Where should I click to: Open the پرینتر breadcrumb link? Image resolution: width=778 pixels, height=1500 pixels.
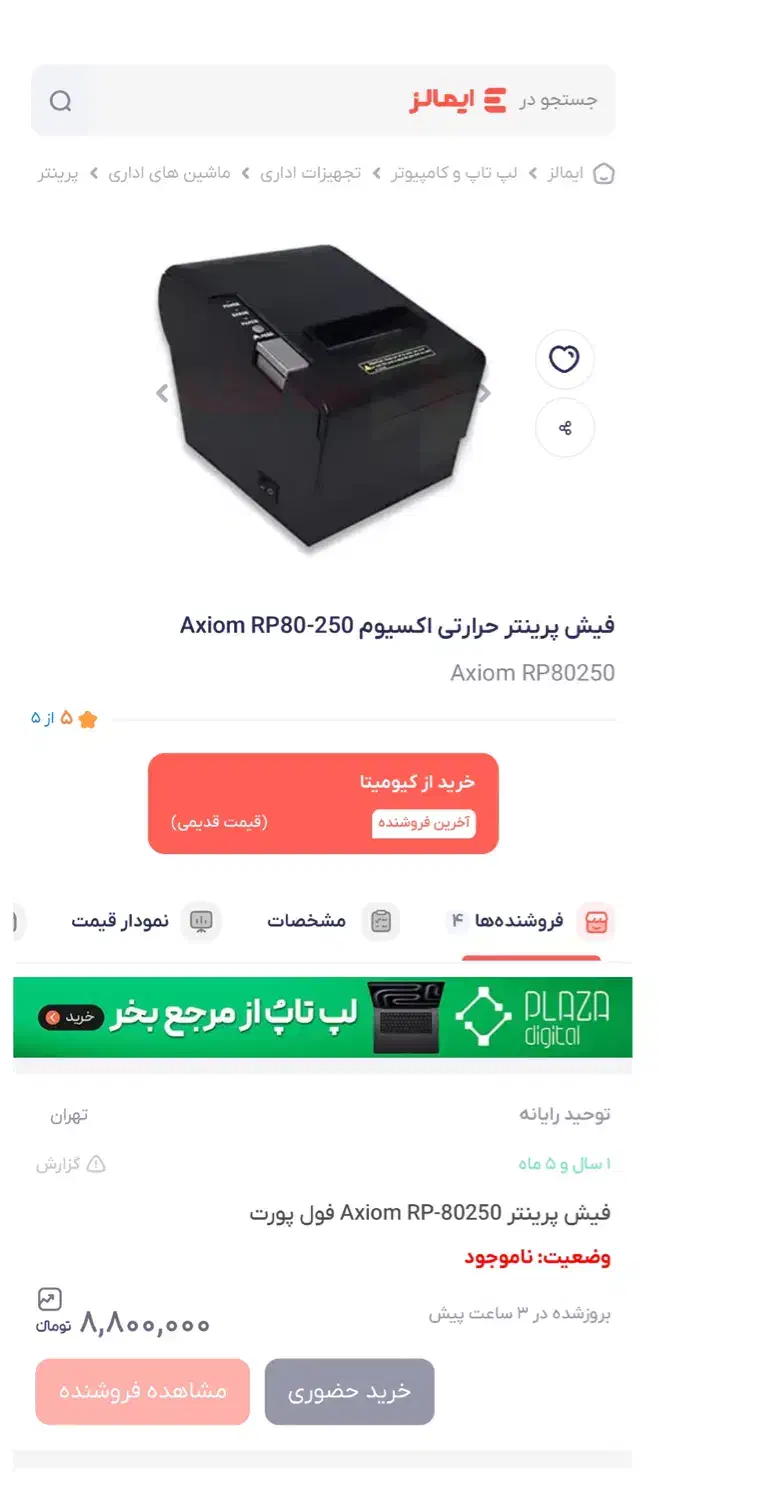[57, 174]
